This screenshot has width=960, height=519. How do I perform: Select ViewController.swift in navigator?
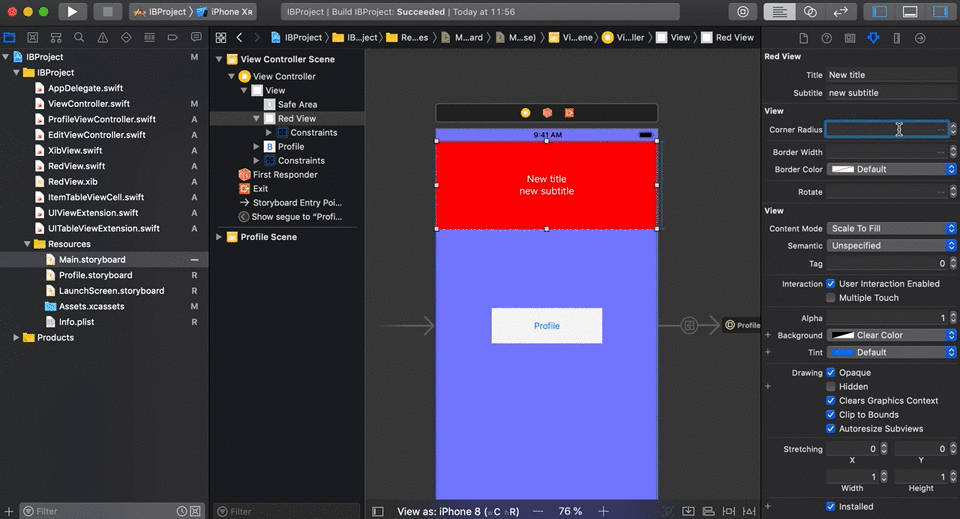click(89, 103)
